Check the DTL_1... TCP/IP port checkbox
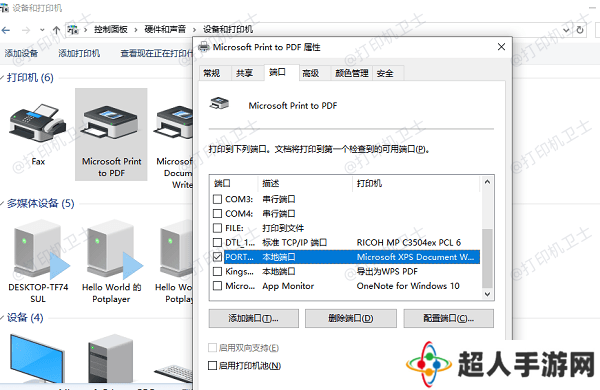This screenshot has height=390, width=600. [x=217, y=243]
